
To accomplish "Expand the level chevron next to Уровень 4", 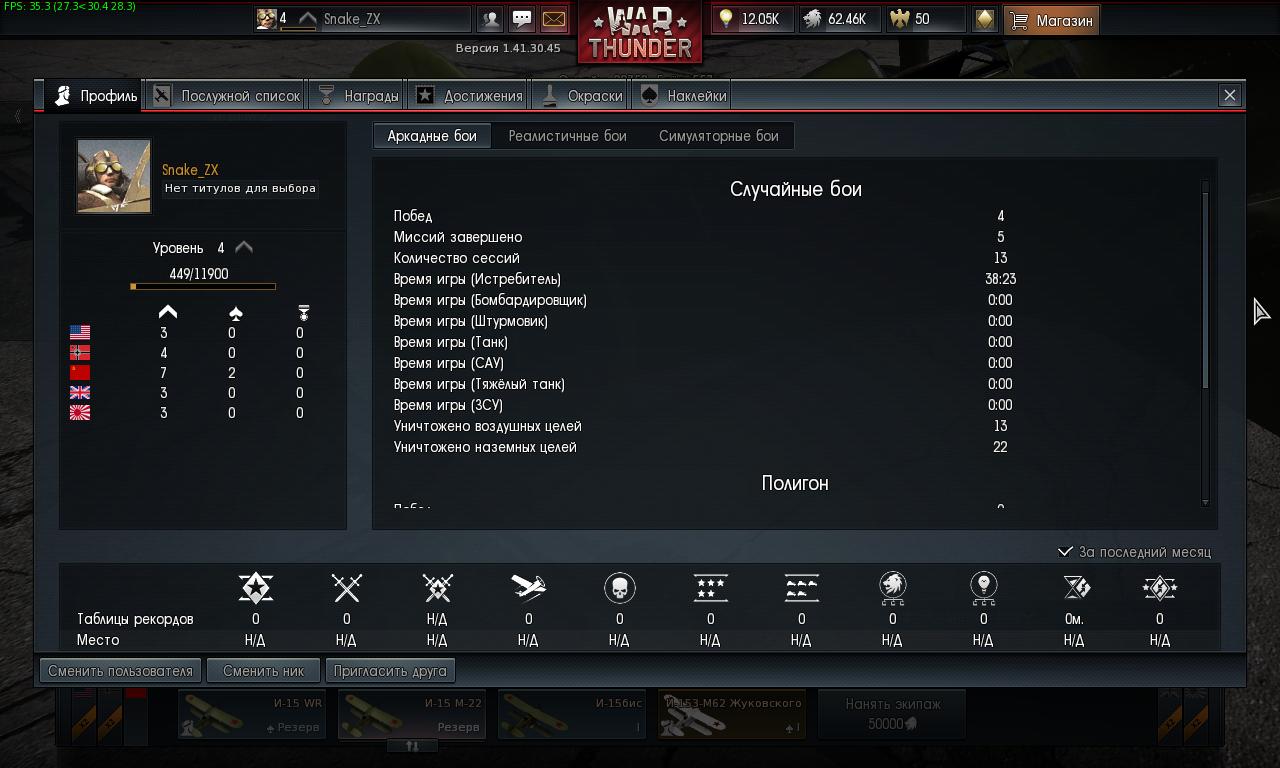I will click(x=244, y=247).
